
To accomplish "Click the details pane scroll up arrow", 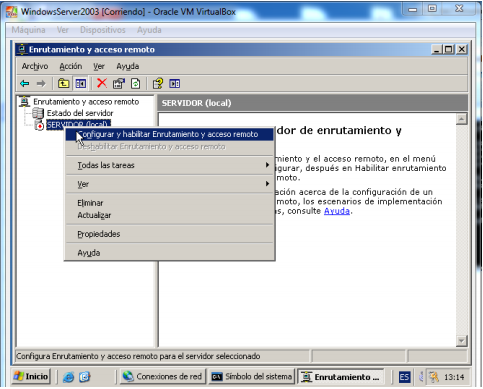I will click(462, 119).
